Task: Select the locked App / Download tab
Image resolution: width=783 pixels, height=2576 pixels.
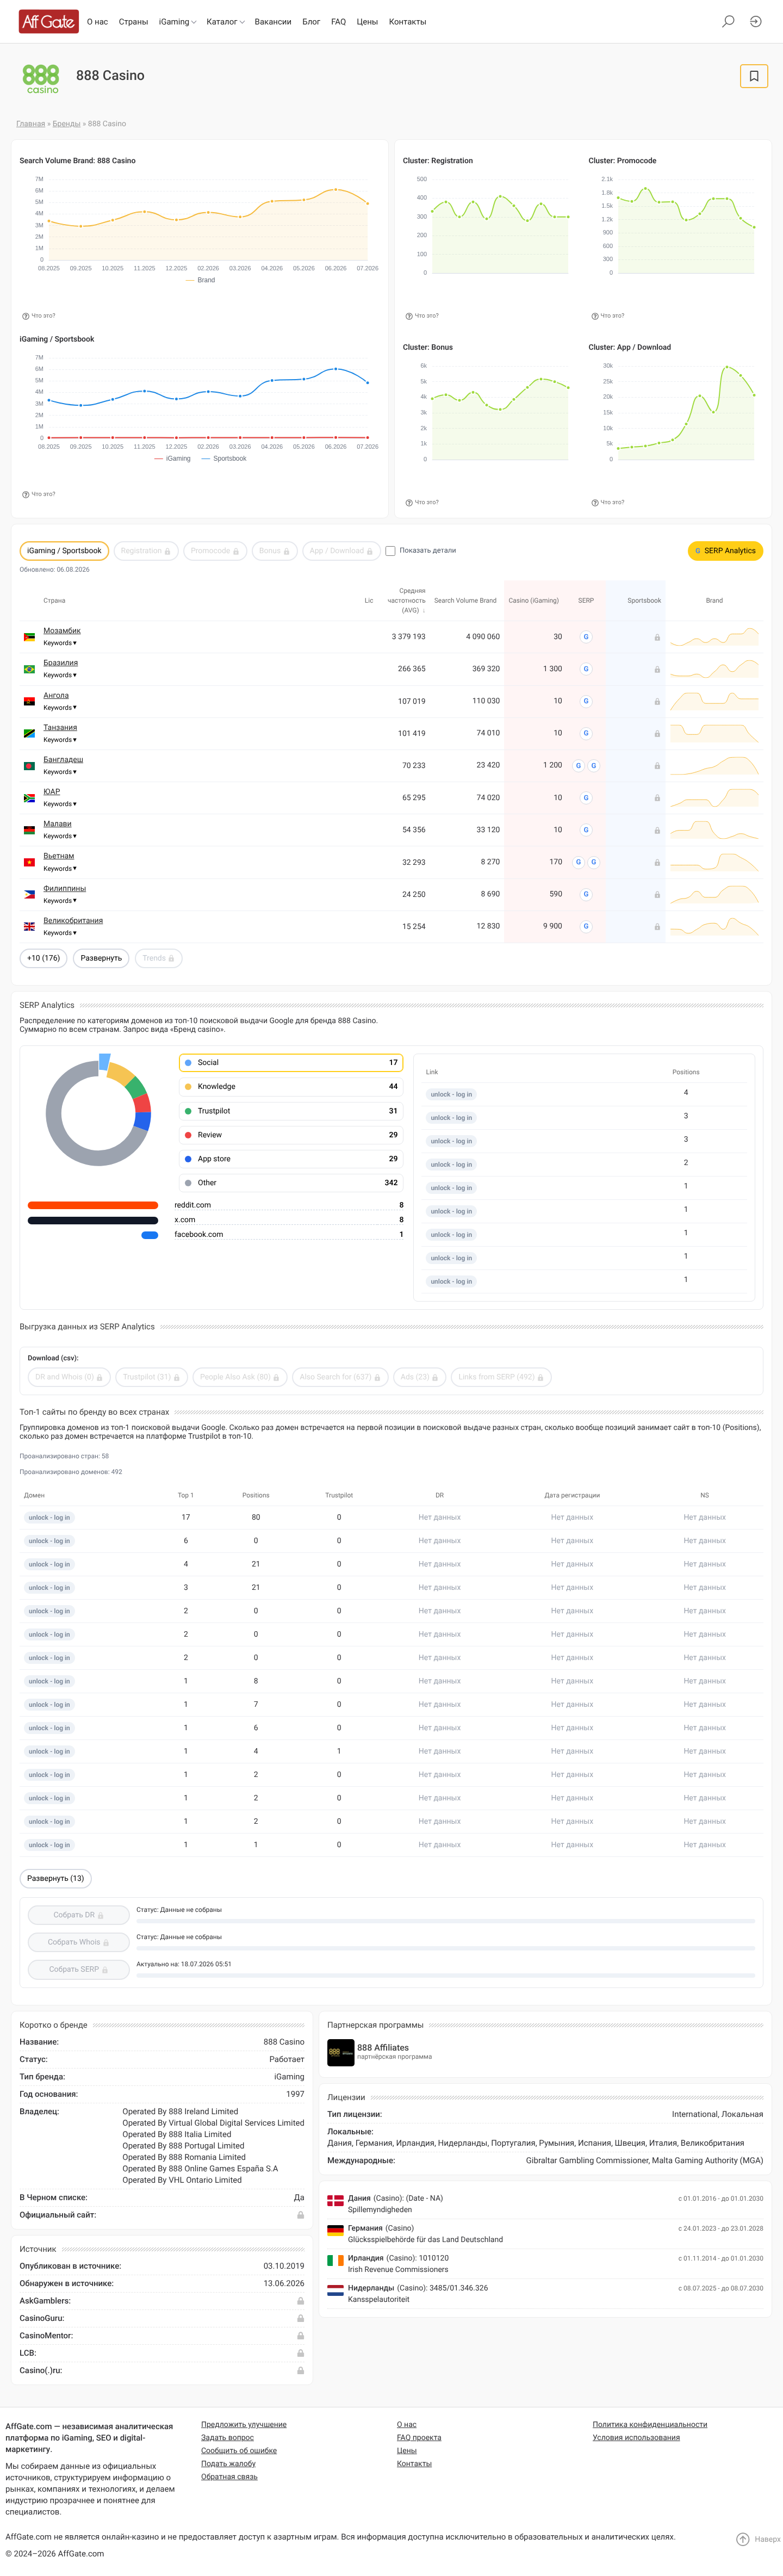Action: point(341,551)
